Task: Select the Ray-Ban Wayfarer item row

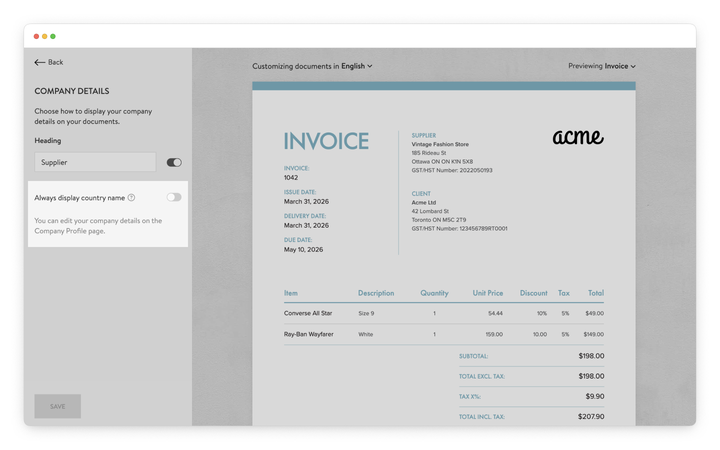Action: 309,334
